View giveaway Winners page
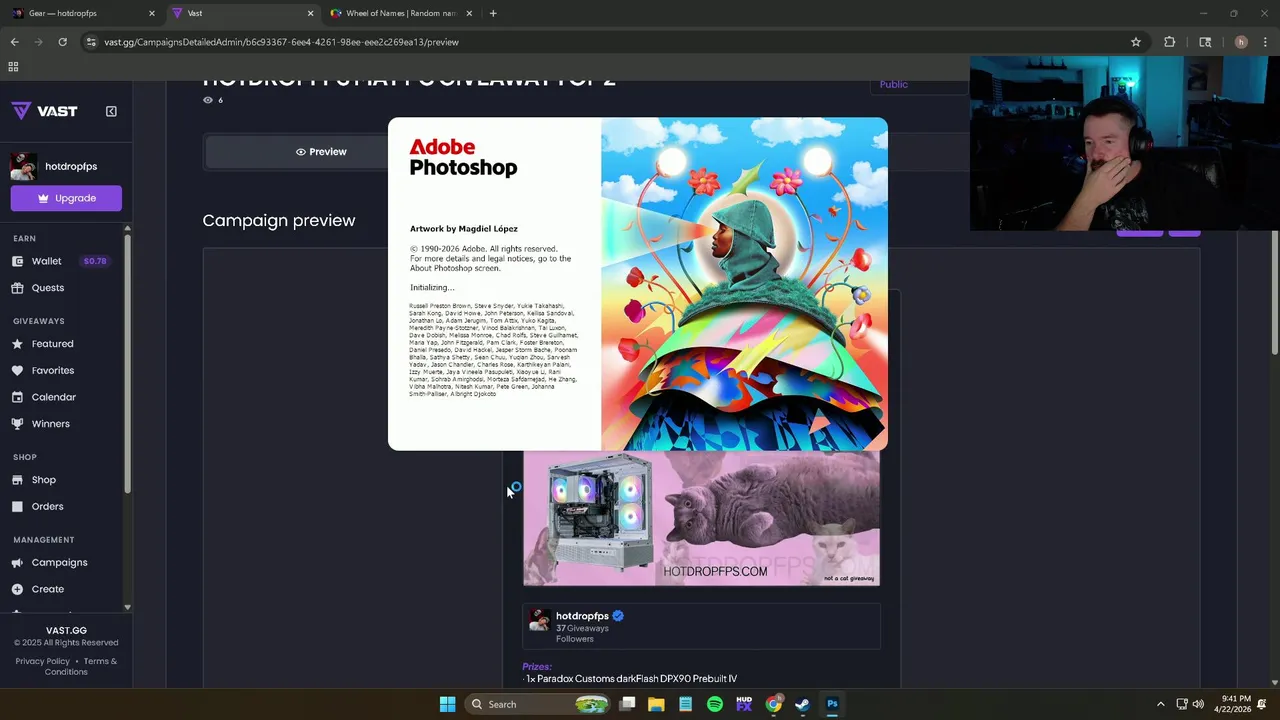 (50, 424)
